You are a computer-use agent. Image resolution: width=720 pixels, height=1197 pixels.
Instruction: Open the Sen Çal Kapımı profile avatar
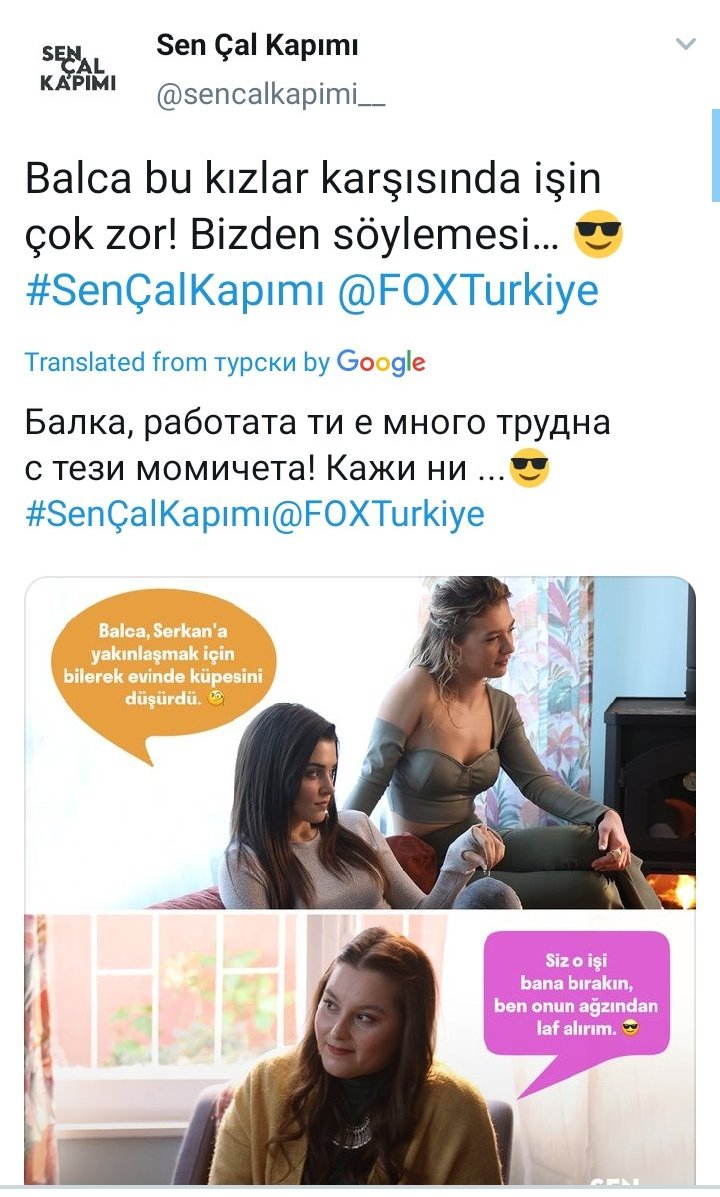tap(79, 69)
